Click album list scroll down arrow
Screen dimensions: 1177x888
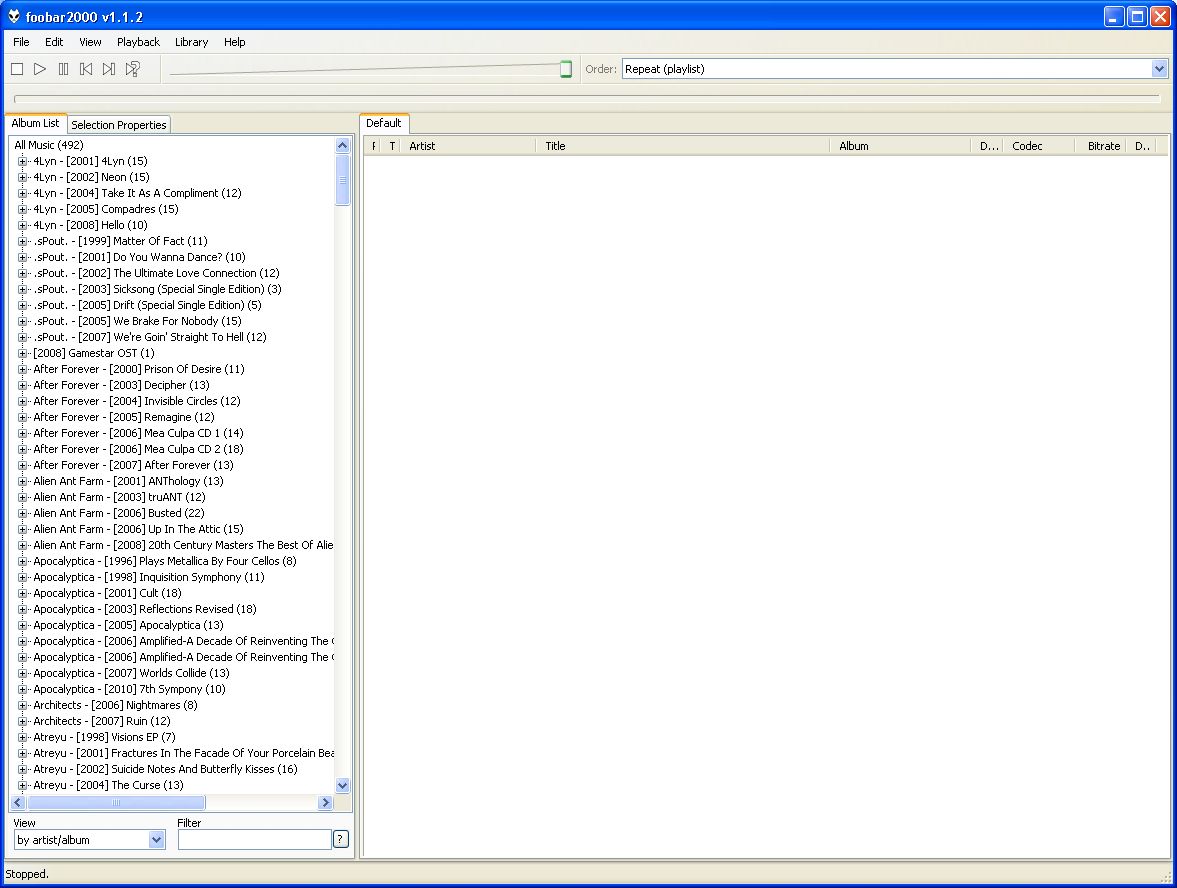click(x=342, y=786)
